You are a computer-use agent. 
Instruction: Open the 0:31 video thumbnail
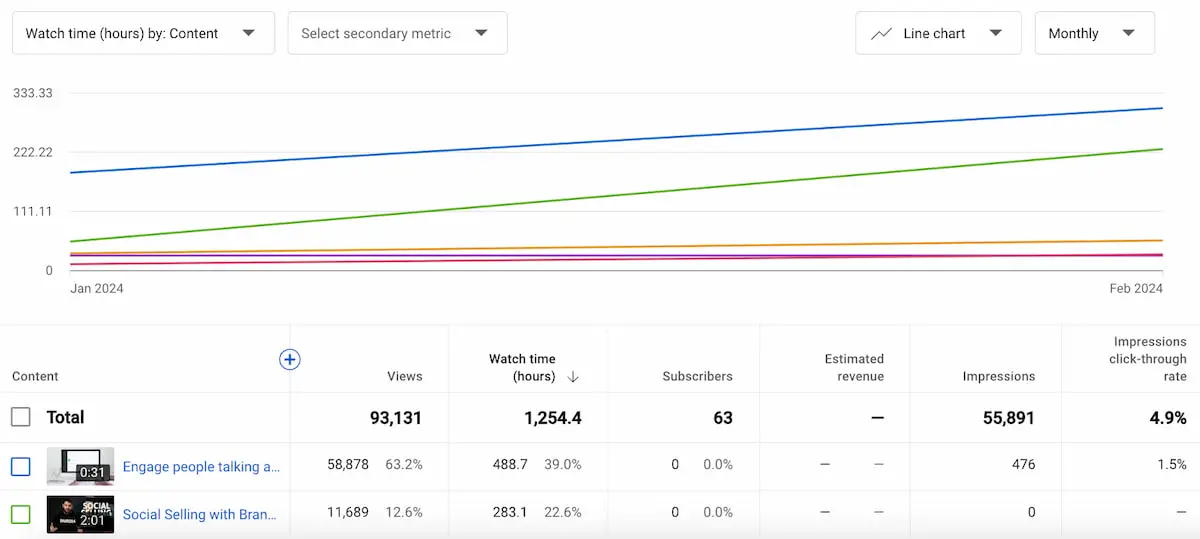pyautogui.click(x=80, y=466)
